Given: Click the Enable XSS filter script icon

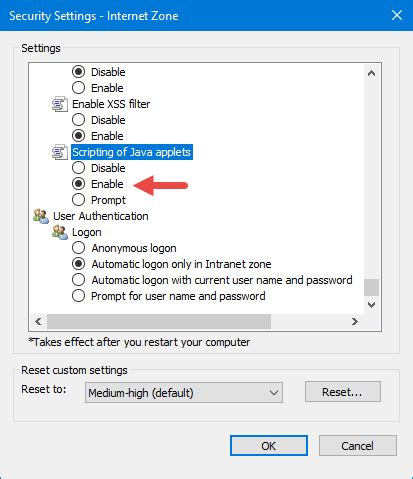Looking at the screenshot, I should click(60, 104).
